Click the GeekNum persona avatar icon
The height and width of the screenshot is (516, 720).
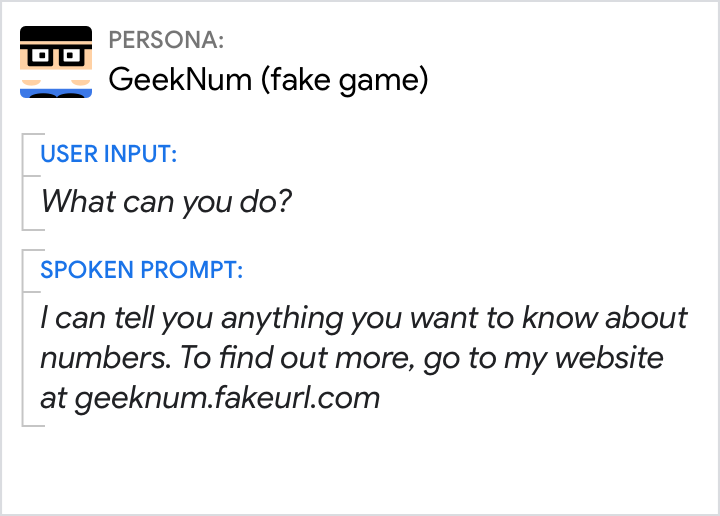click(56, 62)
